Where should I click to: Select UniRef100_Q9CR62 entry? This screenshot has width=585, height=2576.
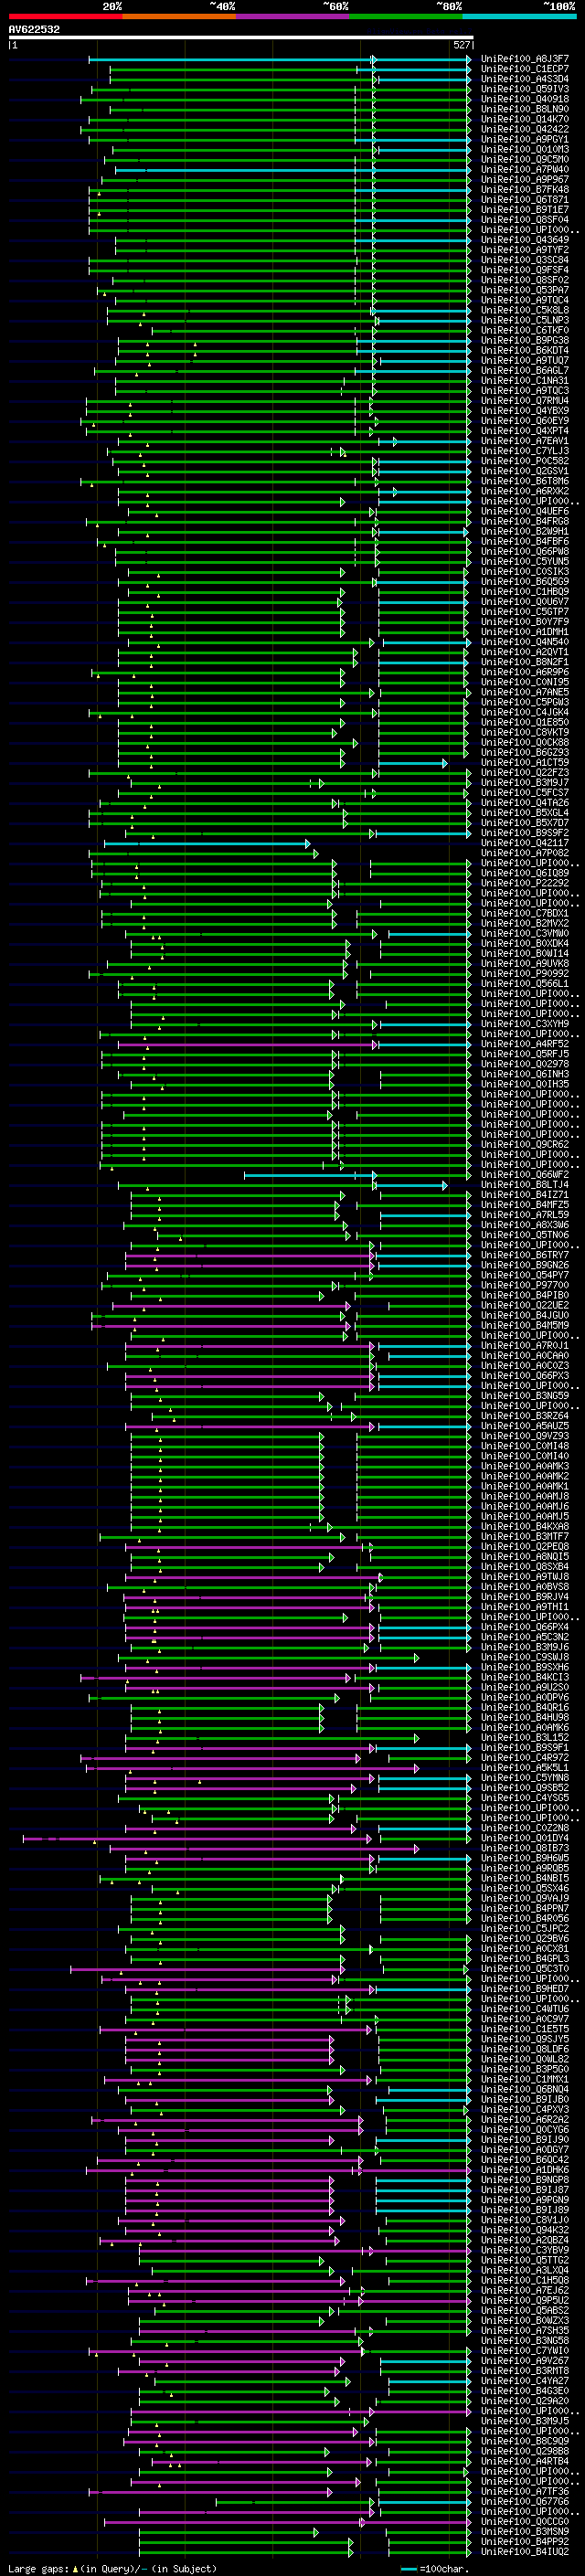[525, 1144]
